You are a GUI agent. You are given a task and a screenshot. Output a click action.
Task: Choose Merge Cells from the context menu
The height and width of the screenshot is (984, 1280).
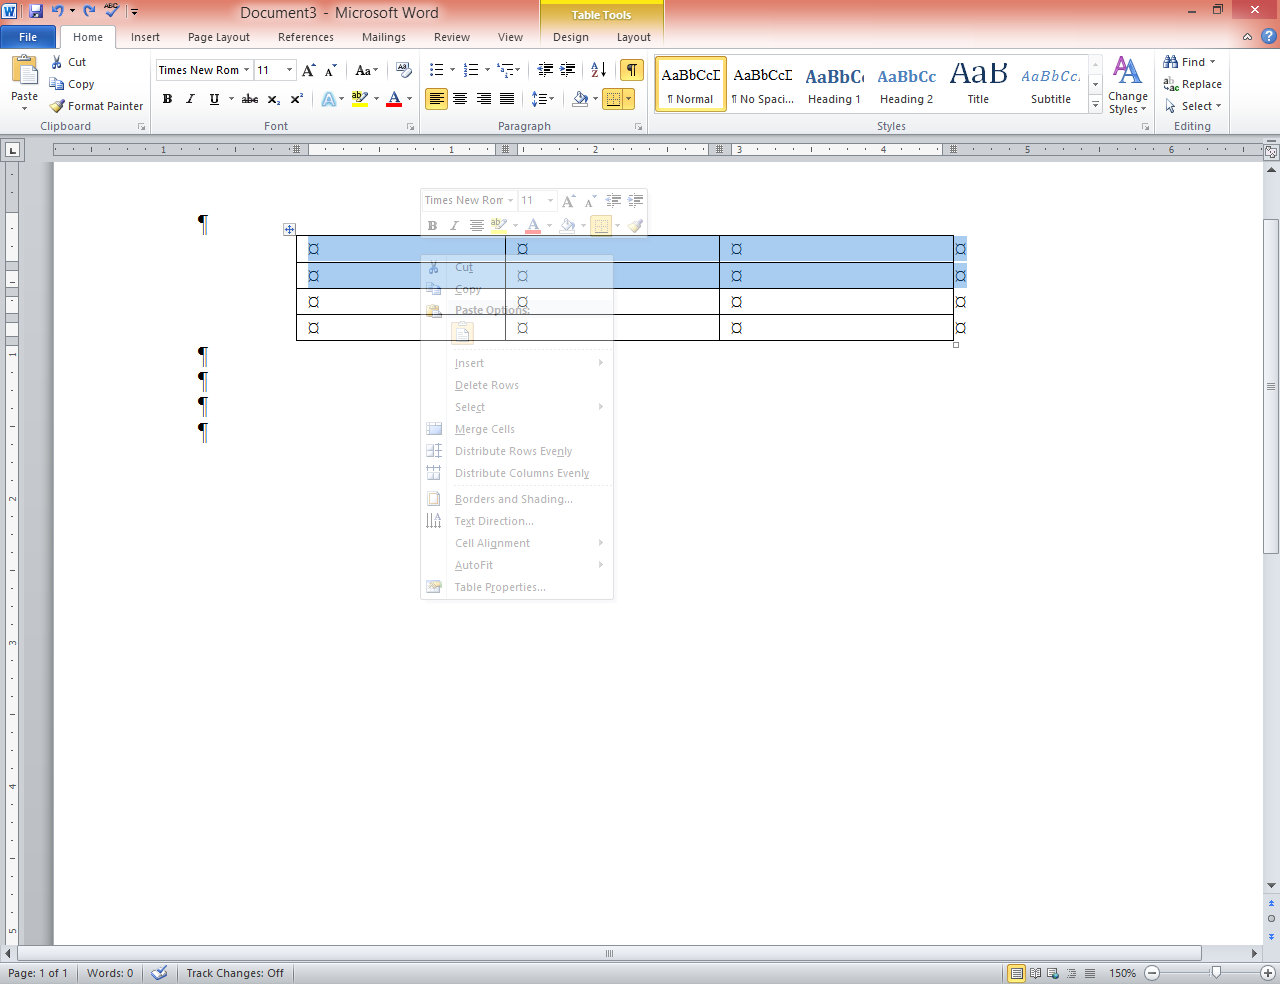coord(484,428)
